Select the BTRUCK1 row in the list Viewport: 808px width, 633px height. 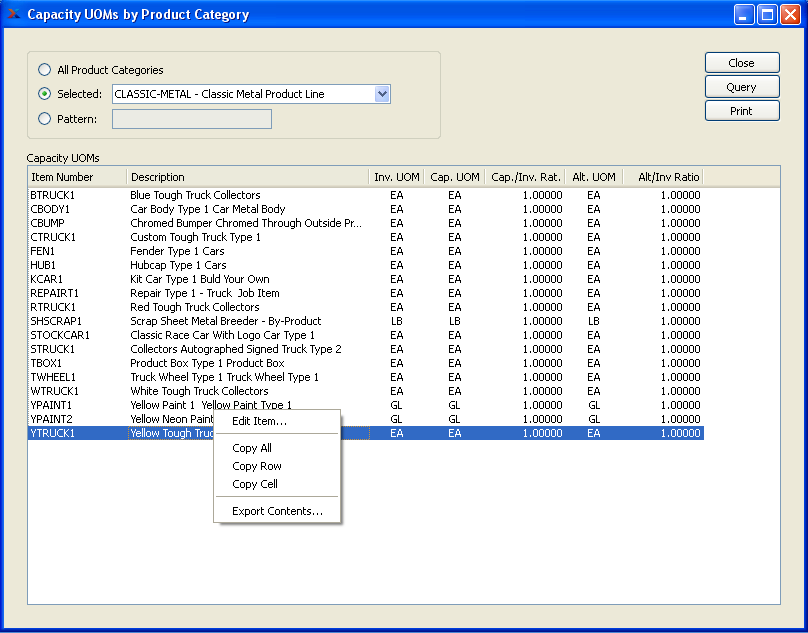[53, 195]
